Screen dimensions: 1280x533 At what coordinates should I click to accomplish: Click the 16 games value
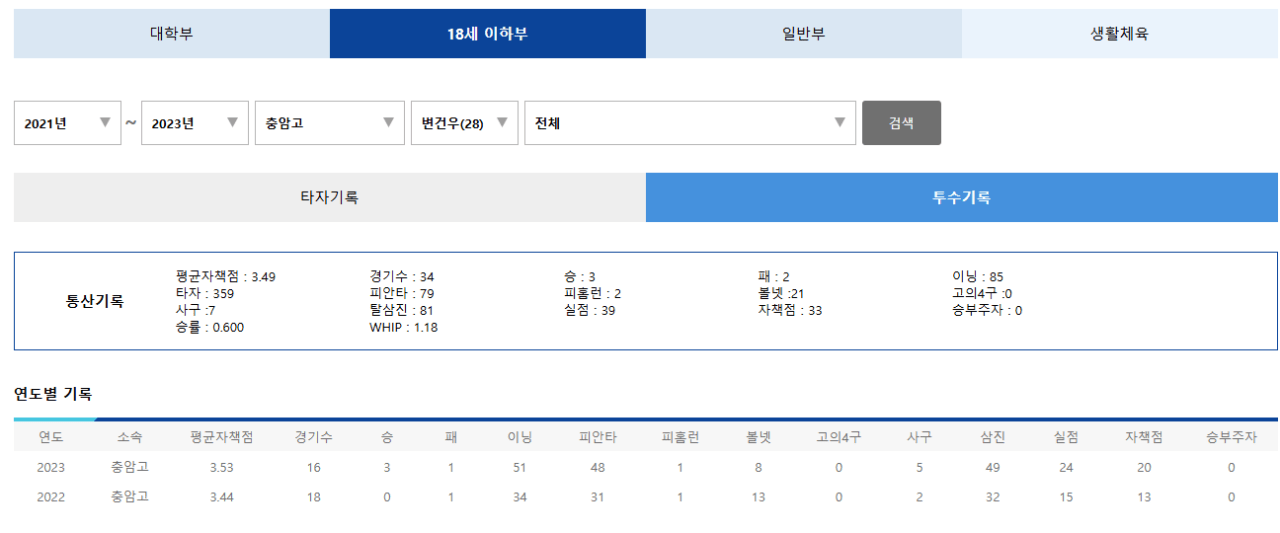pyautogui.click(x=314, y=467)
